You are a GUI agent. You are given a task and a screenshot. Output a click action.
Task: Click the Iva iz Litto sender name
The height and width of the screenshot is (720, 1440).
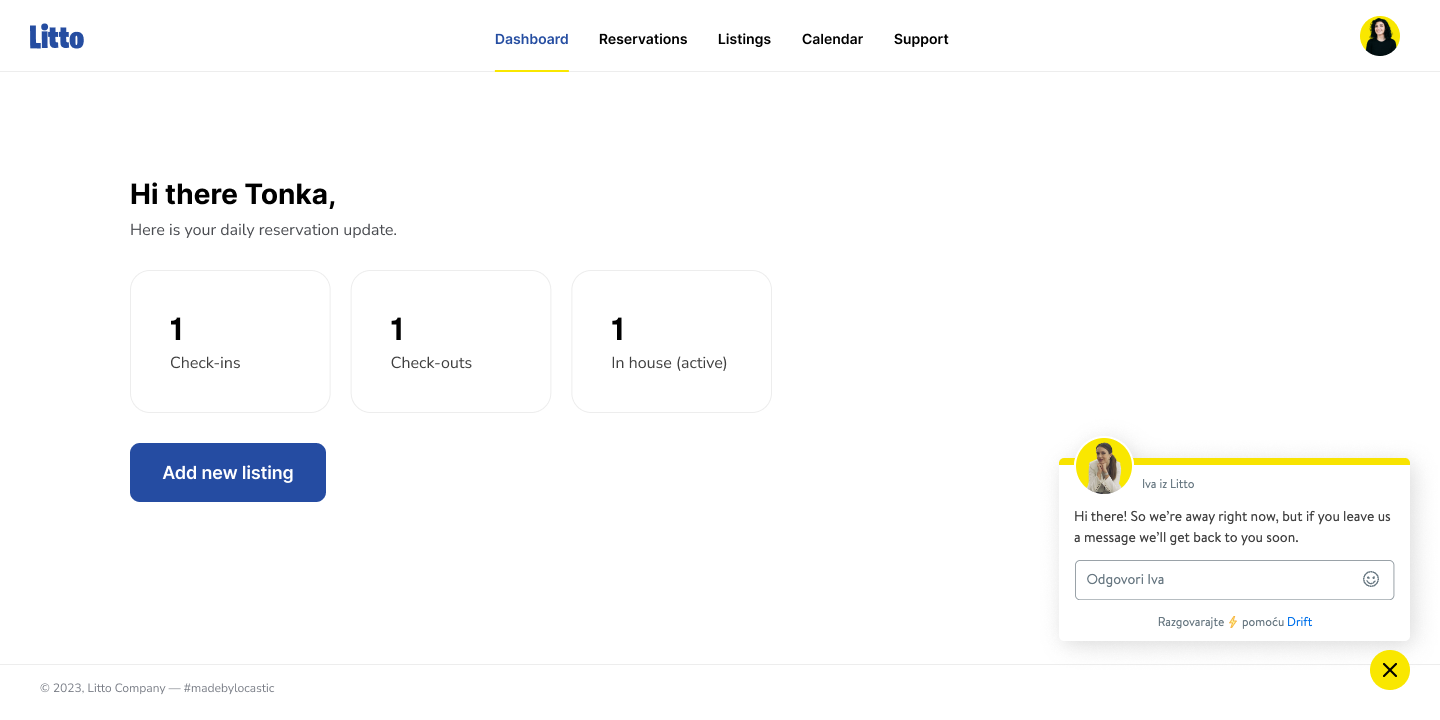coord(1168,484)
